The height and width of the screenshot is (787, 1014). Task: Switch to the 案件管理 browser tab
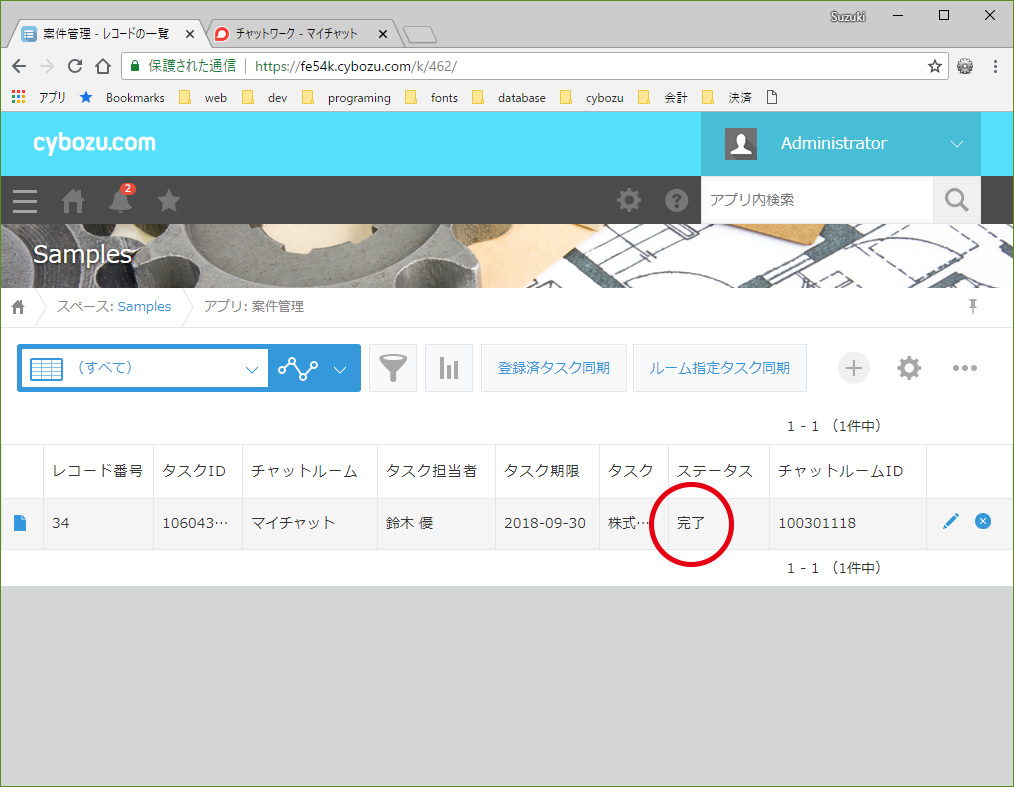point(105,34)
